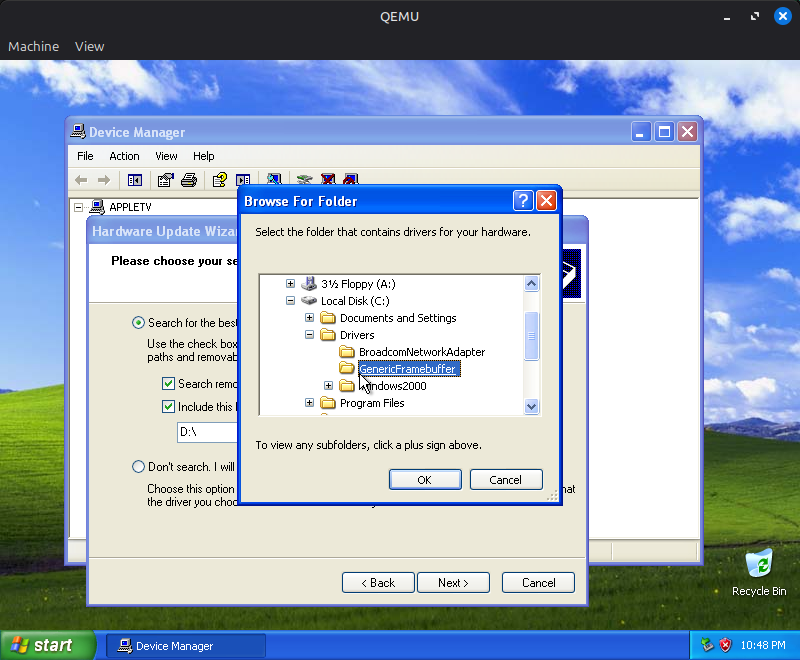Viewport: 800px width, 660px height.
Task: Click the Print icon in the toolbar
Action: click(188, 179)
